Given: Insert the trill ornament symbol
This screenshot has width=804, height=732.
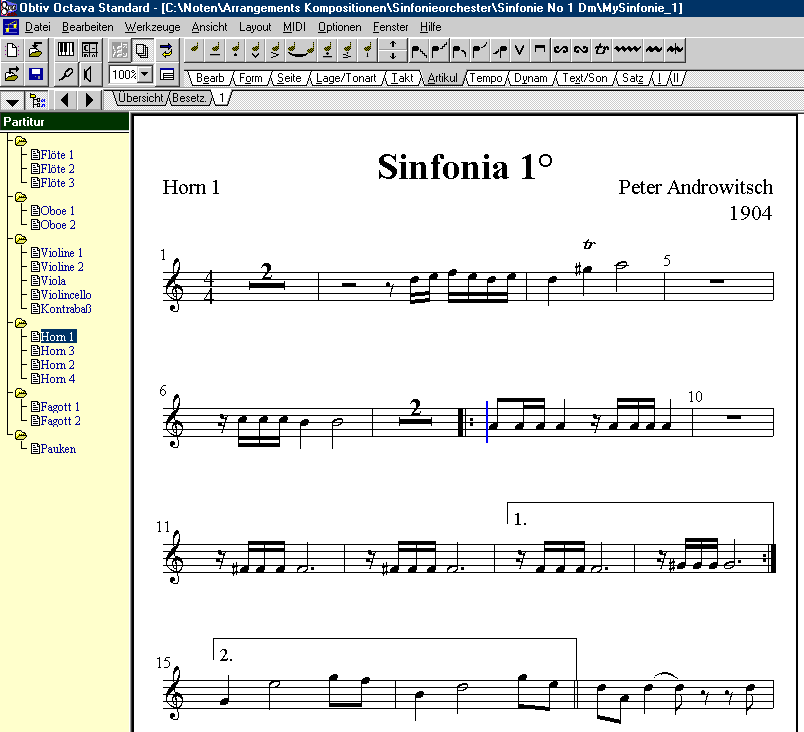Looking at the screenshot, I should coord(602,49).
